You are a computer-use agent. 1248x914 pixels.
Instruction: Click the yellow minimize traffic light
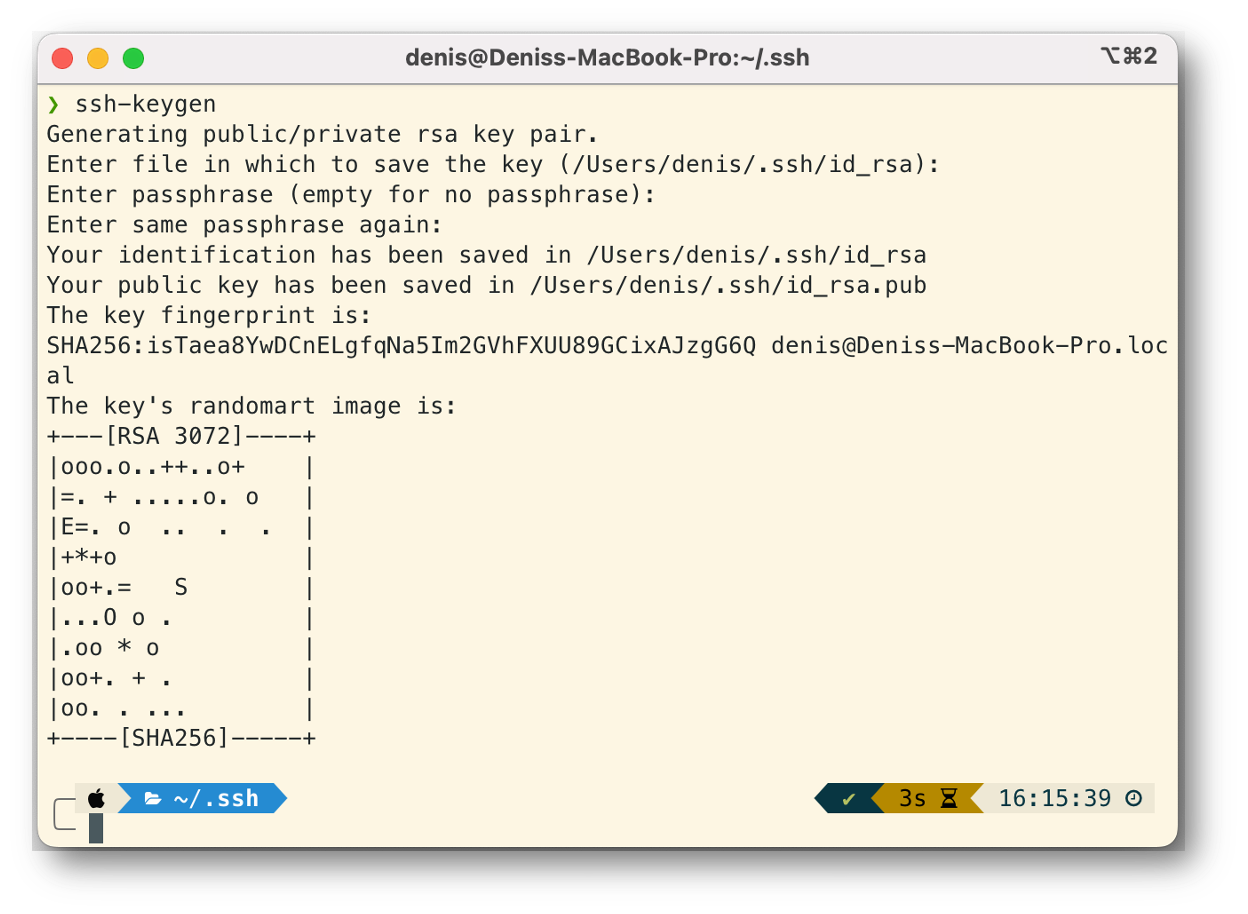pos(98,58)
